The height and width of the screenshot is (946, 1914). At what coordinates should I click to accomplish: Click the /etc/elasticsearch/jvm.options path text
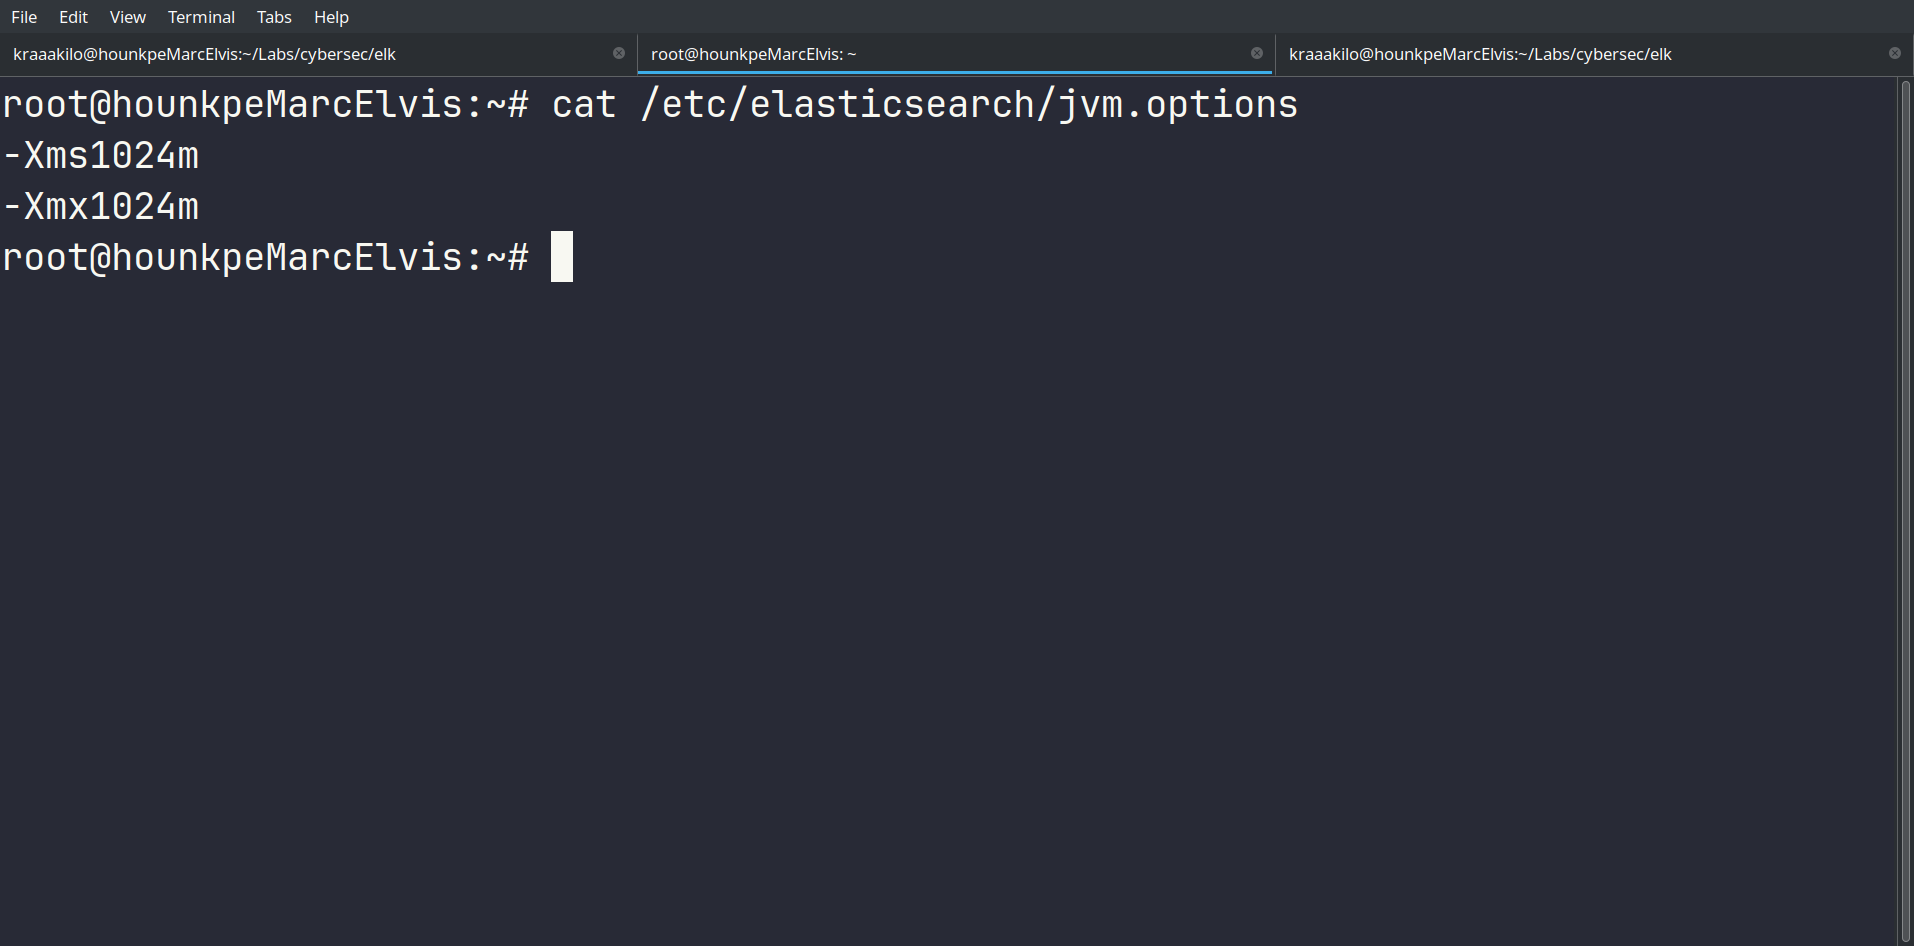(969, 105)
